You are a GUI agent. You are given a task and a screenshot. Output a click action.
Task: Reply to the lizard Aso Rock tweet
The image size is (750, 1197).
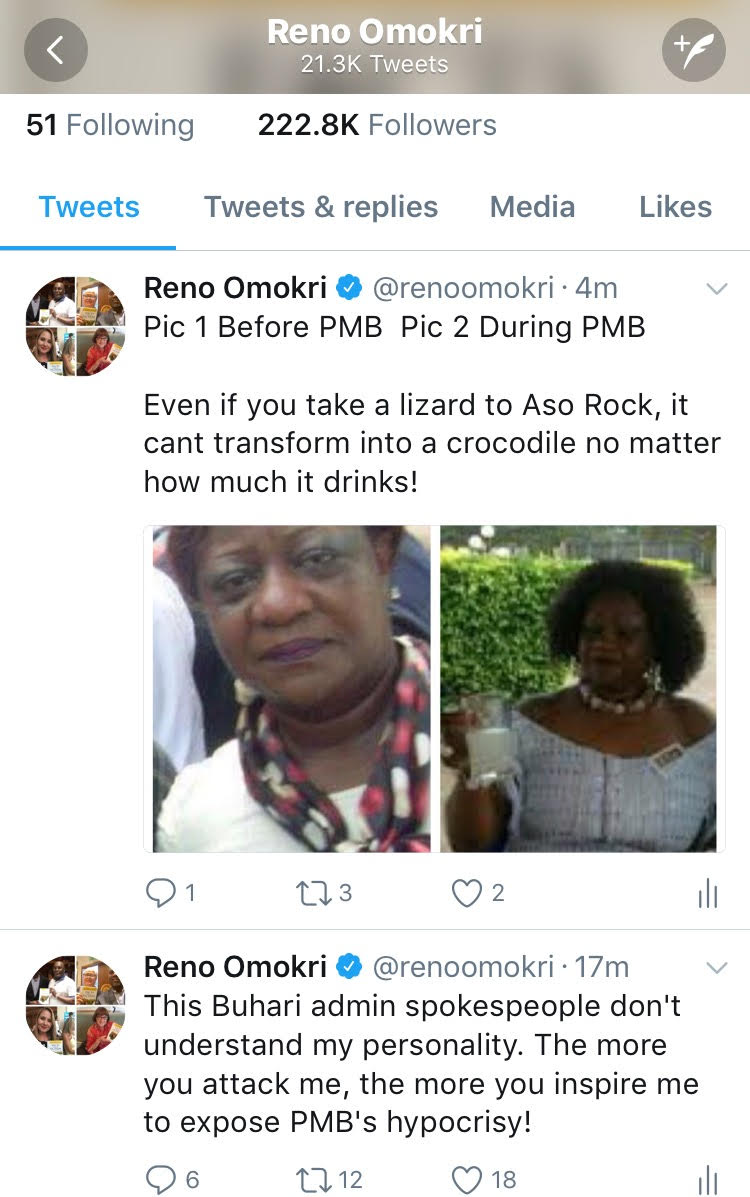[160, 893]
